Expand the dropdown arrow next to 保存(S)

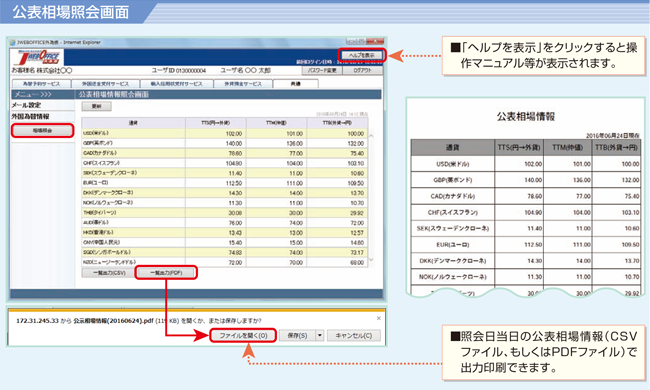[320, 336]
